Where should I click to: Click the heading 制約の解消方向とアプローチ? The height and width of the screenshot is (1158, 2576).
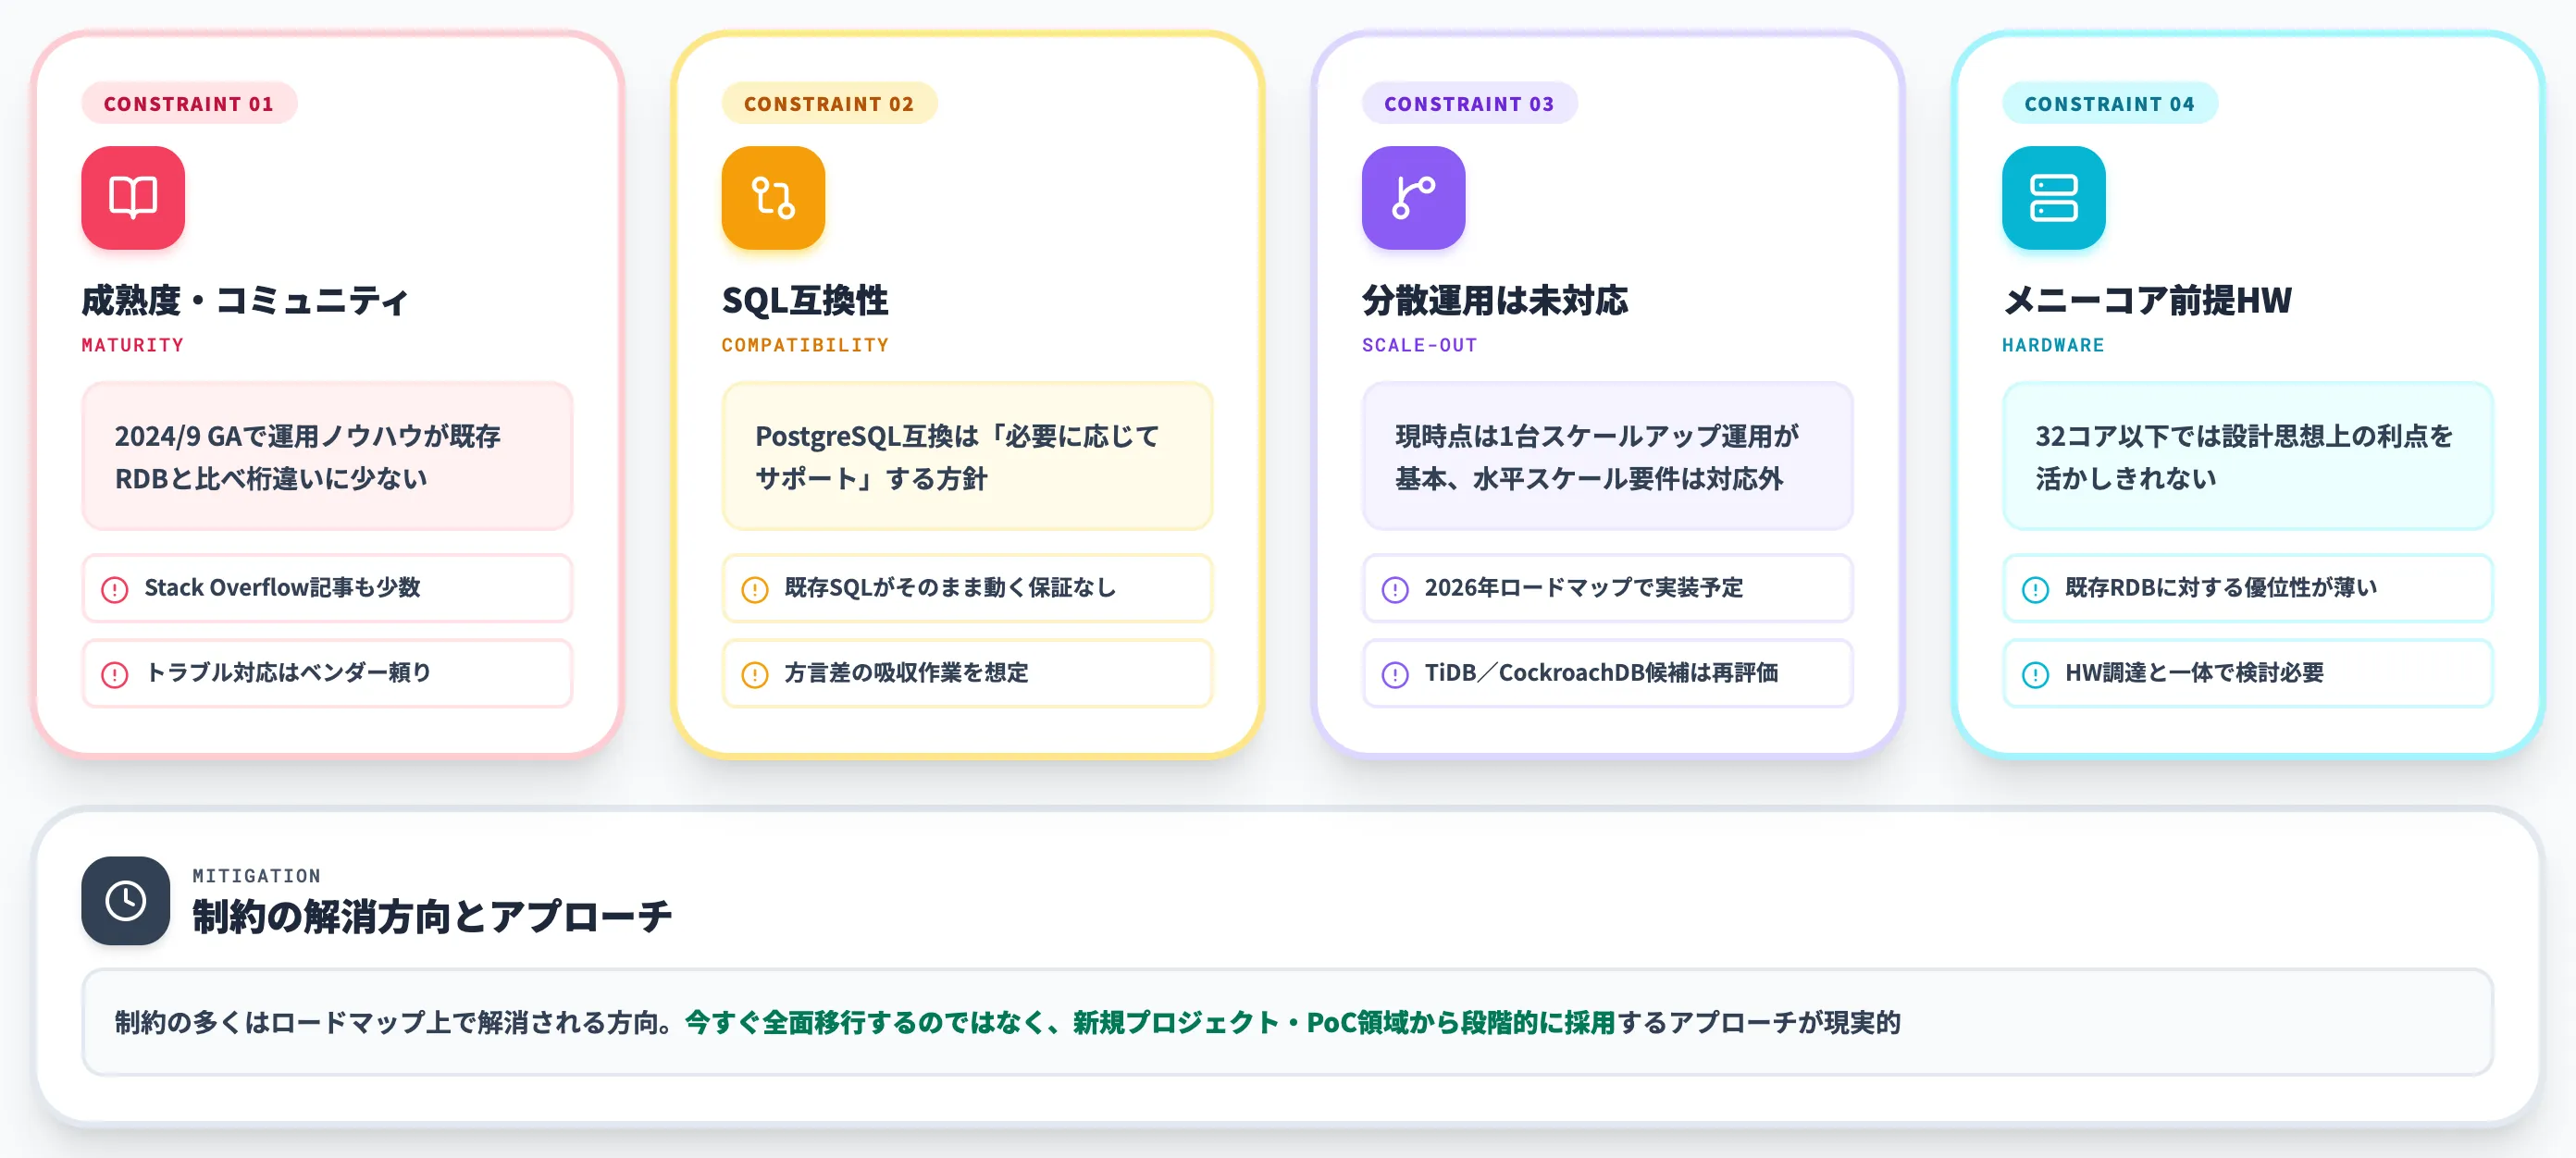coord(432,916)
